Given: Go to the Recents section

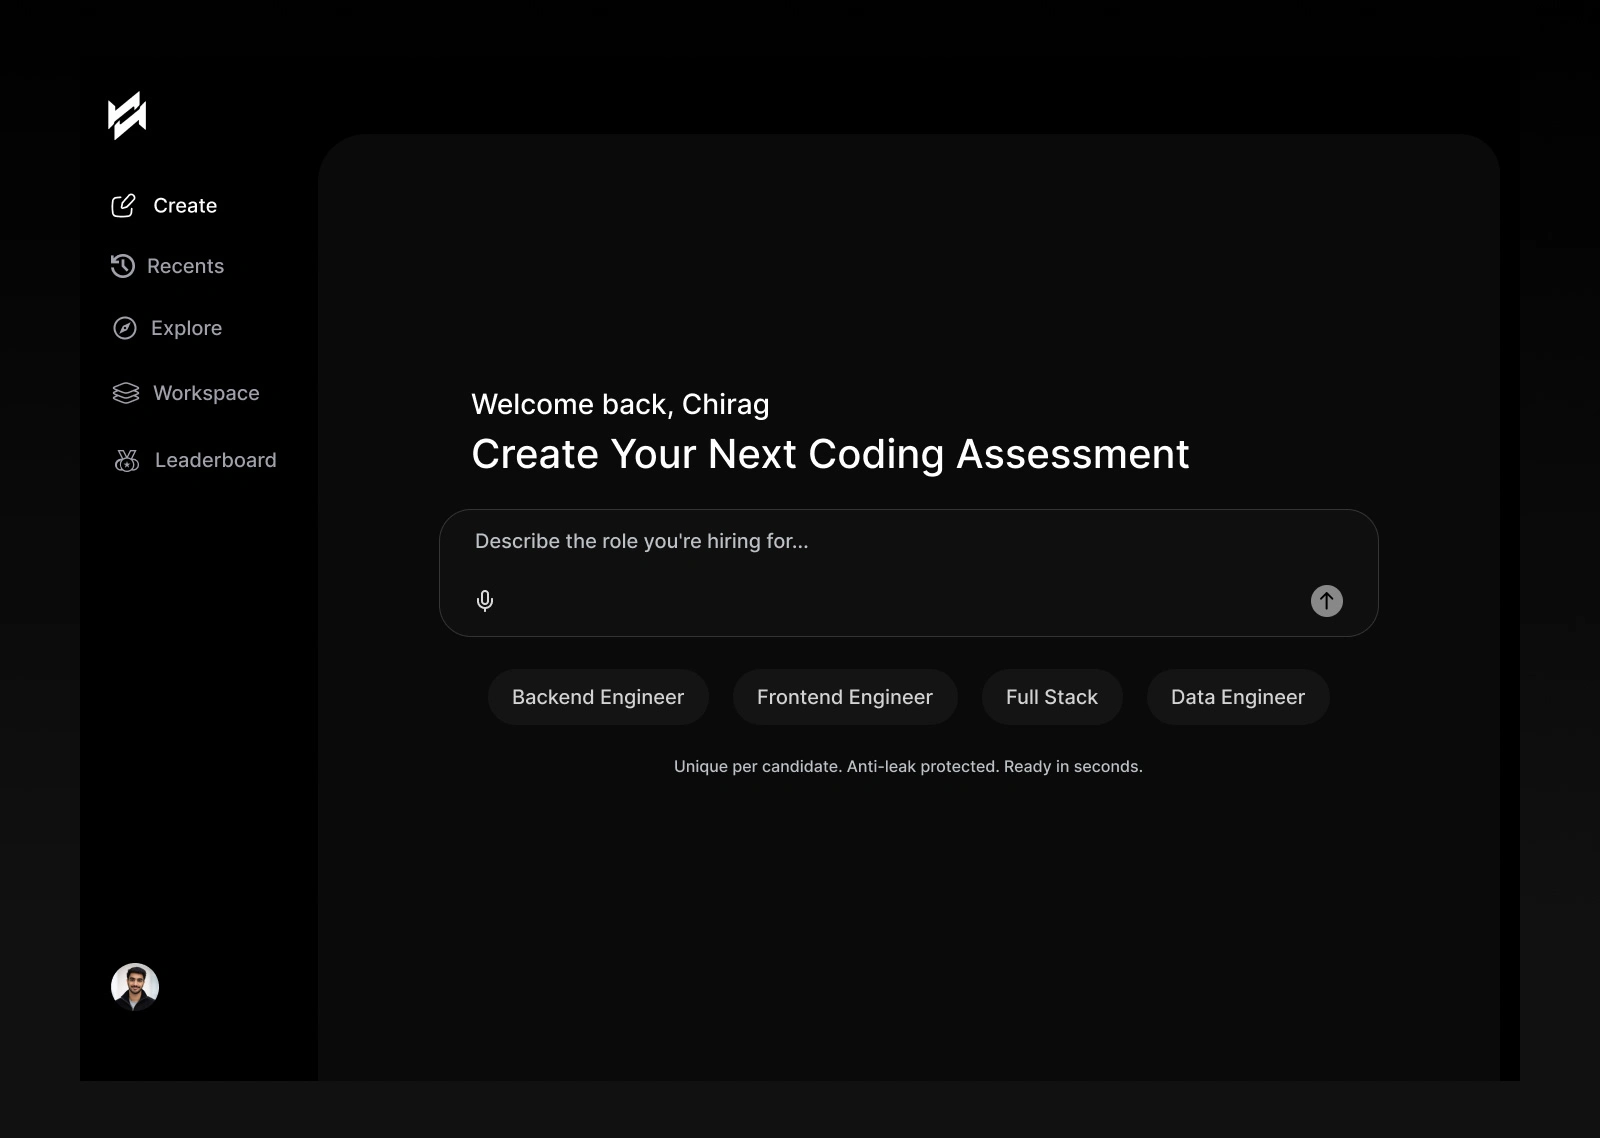Looking at the screenshot, I should 185,266.
